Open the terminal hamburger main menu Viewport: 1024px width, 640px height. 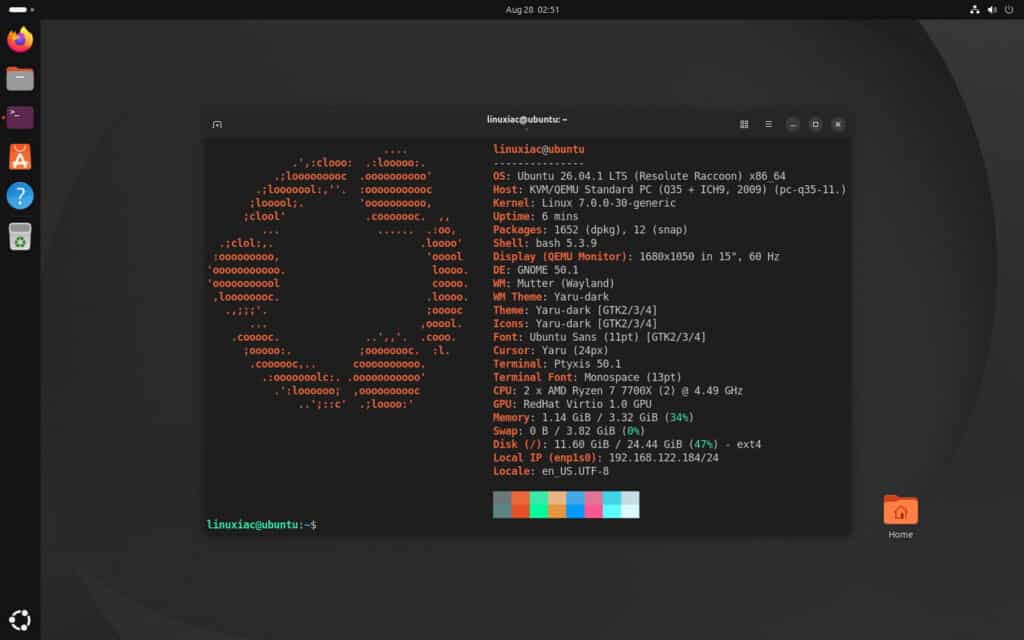pyautogui.click(x=769, y=124)
